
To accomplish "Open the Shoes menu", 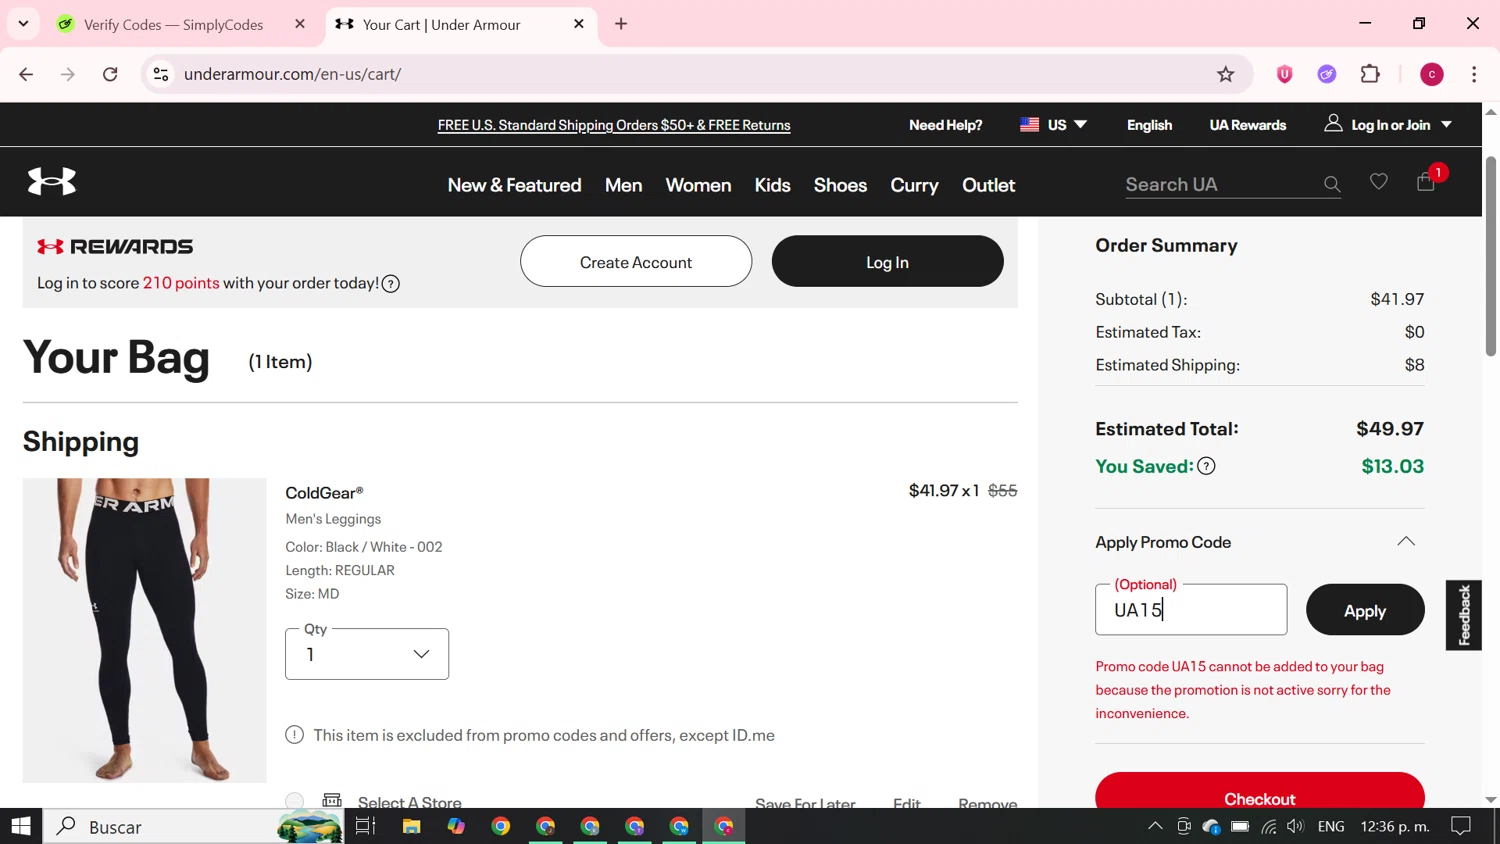I will (x=840, y=185).
